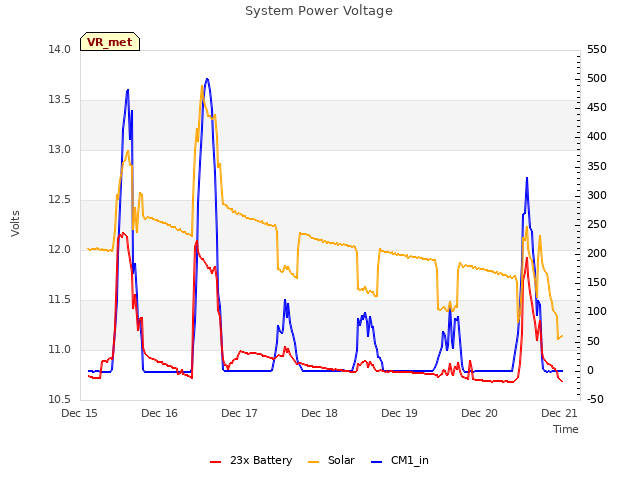Click the 200 right axis value
The image size is (640, 480).
coord(597,253)
